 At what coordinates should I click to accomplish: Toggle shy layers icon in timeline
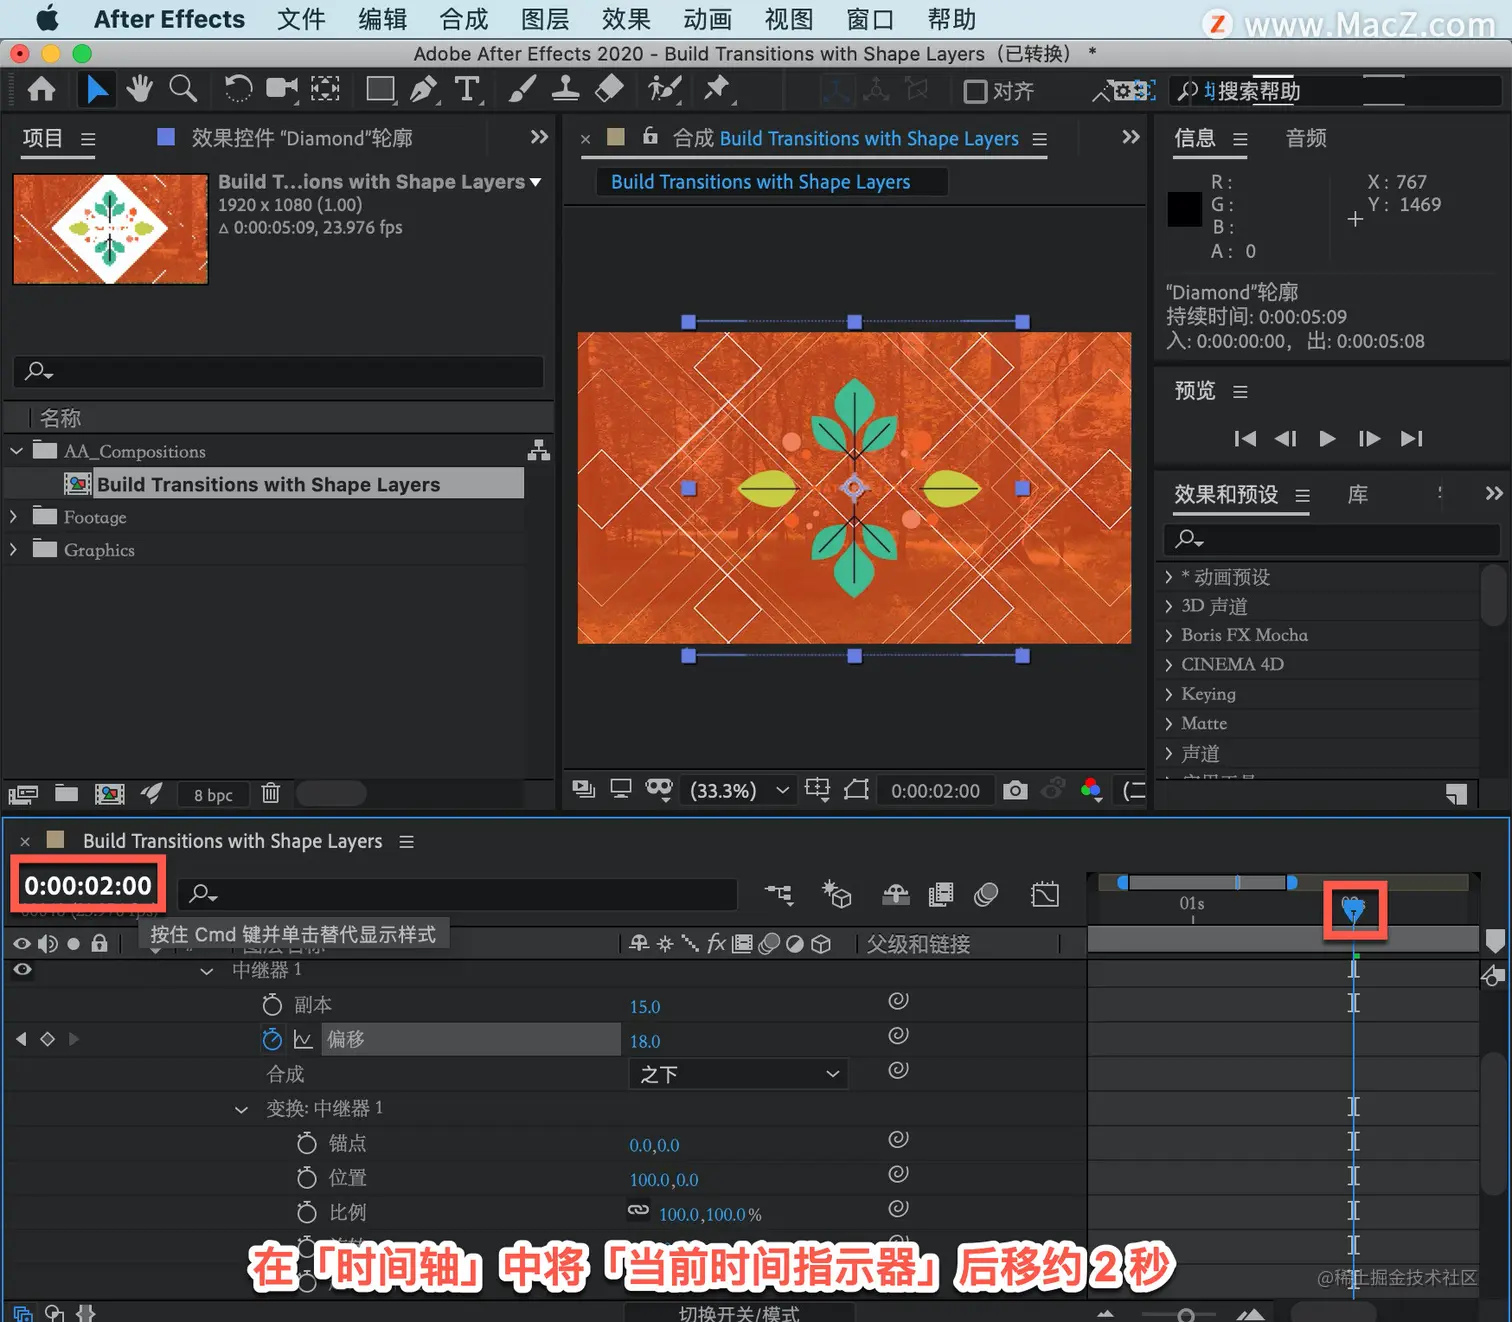click(896, 894)
